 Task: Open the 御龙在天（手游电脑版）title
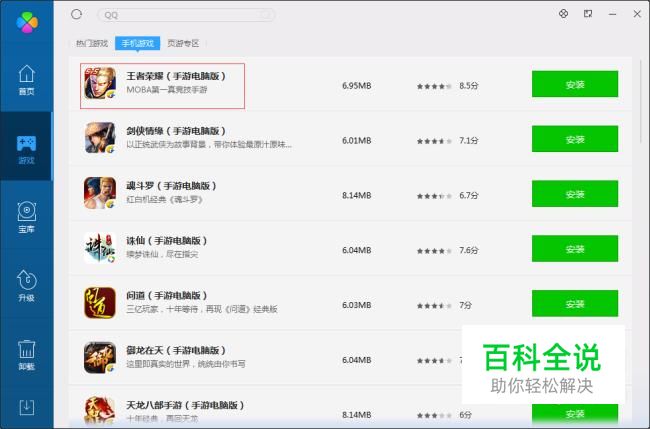tap(176, 350)
